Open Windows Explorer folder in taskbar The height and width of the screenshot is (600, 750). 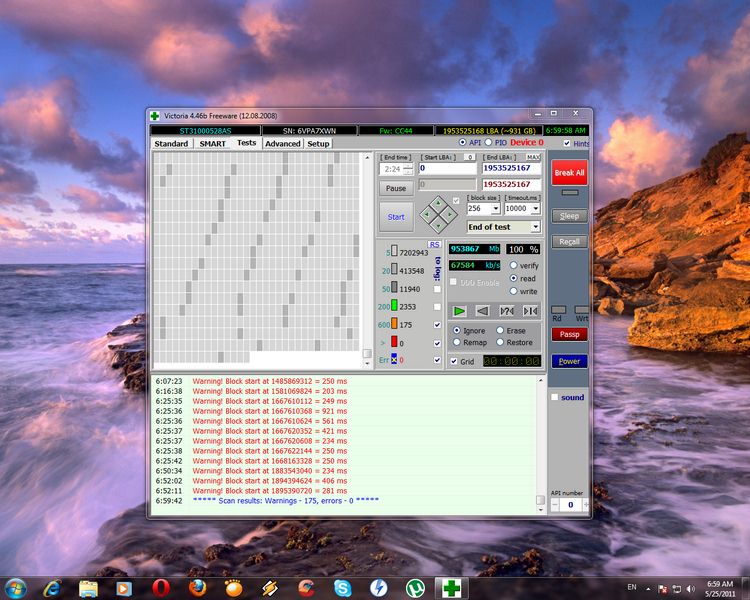(88, 588)
